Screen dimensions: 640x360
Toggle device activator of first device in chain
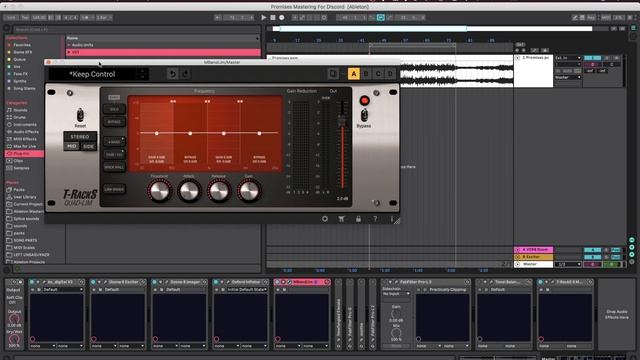pyautogui.click(x=32, y=282)
